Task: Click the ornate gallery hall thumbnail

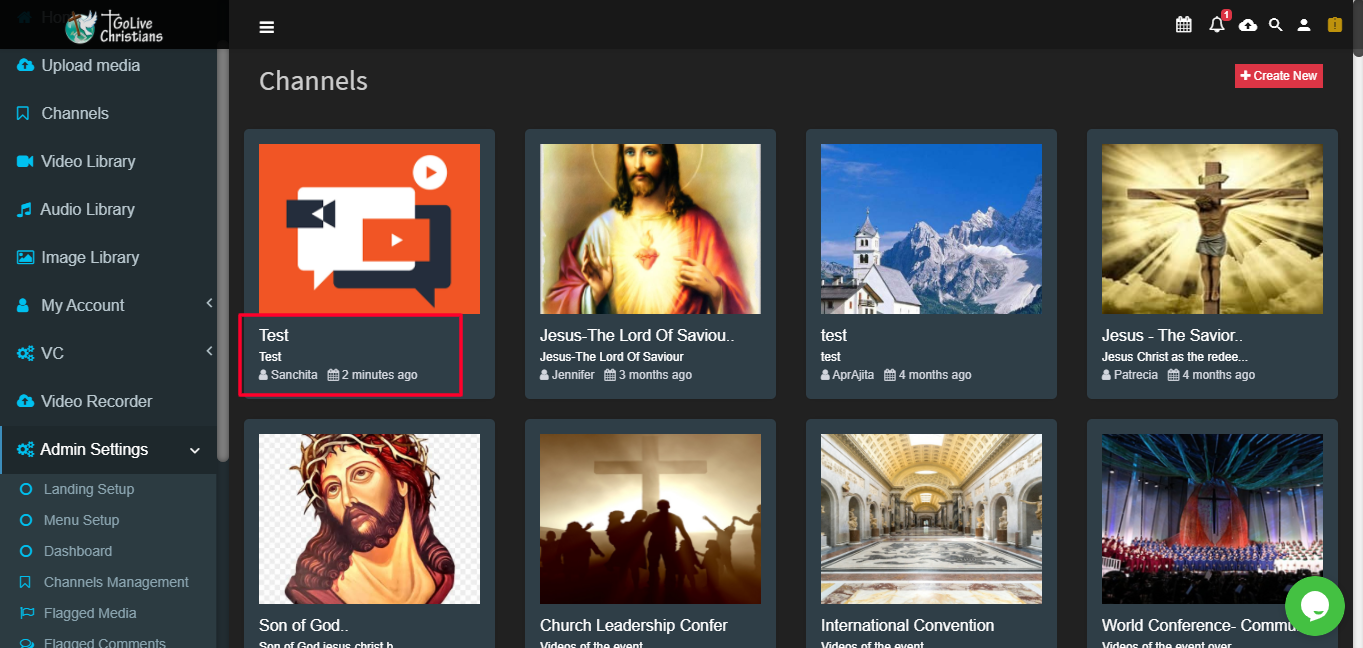Action: coord(931,519)
